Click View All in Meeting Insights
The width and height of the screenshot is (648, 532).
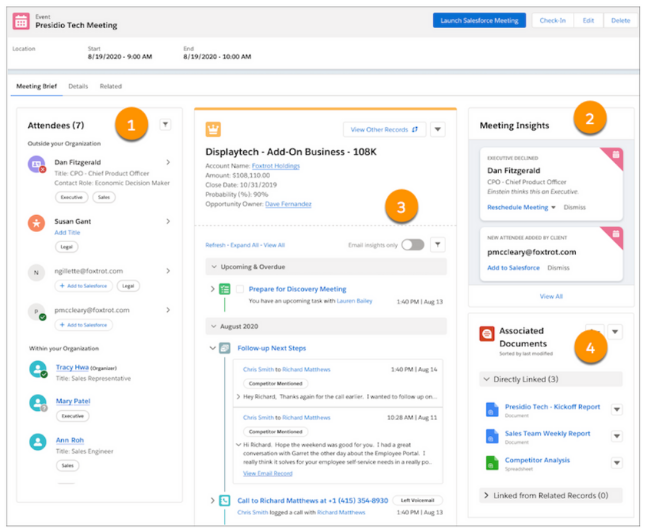point(551,296)
